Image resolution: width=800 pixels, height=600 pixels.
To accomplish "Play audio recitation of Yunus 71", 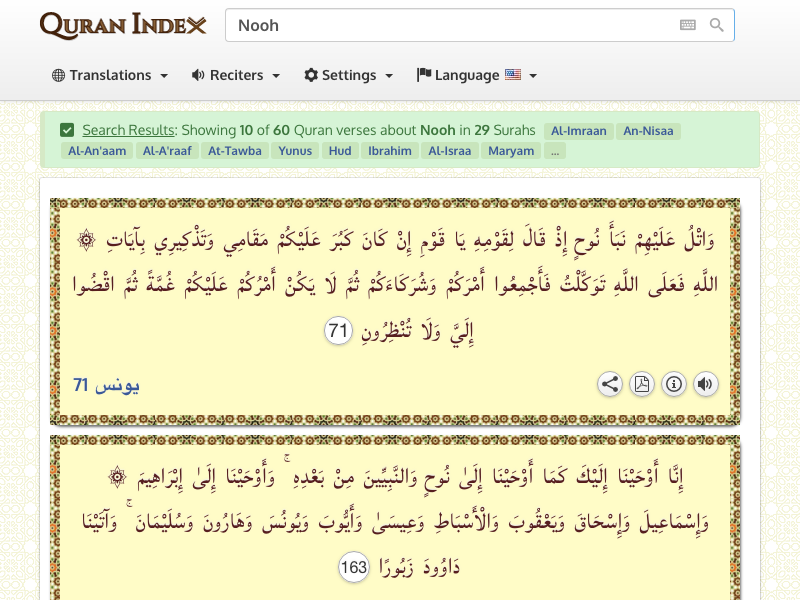I will 706,384.
